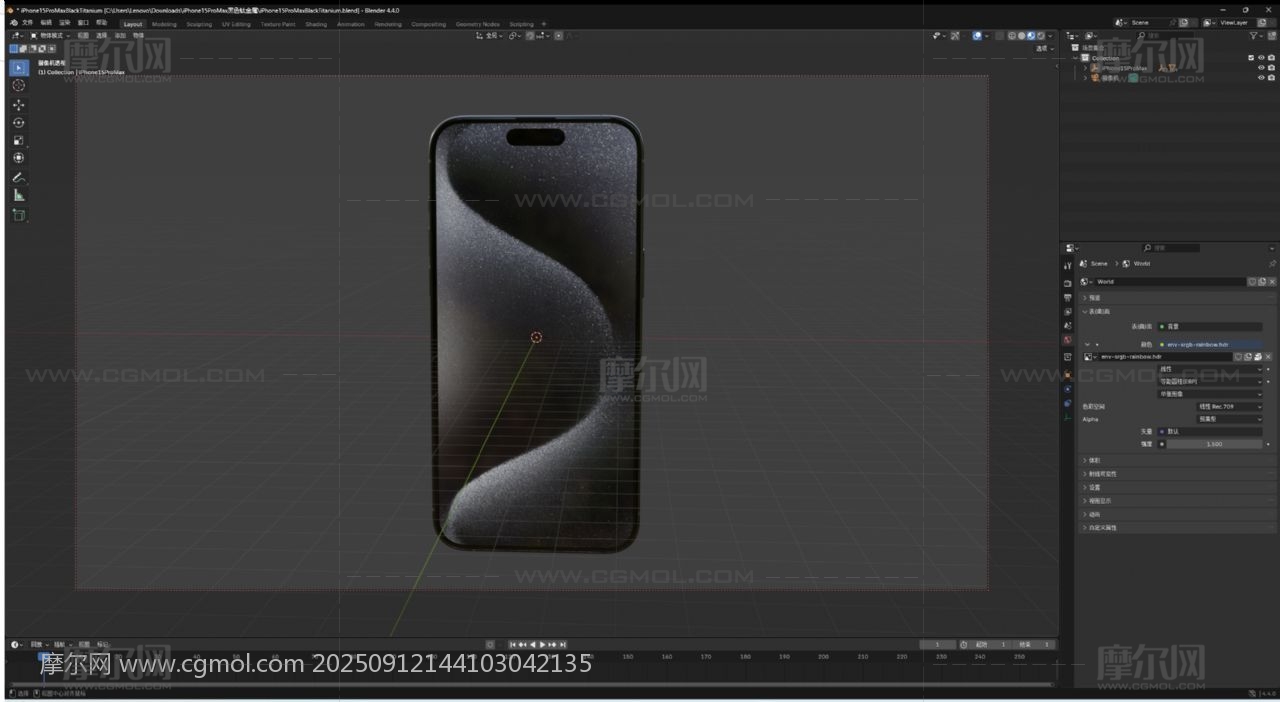
Task: Toggle viewport overlays
Action: click(977, 36)
